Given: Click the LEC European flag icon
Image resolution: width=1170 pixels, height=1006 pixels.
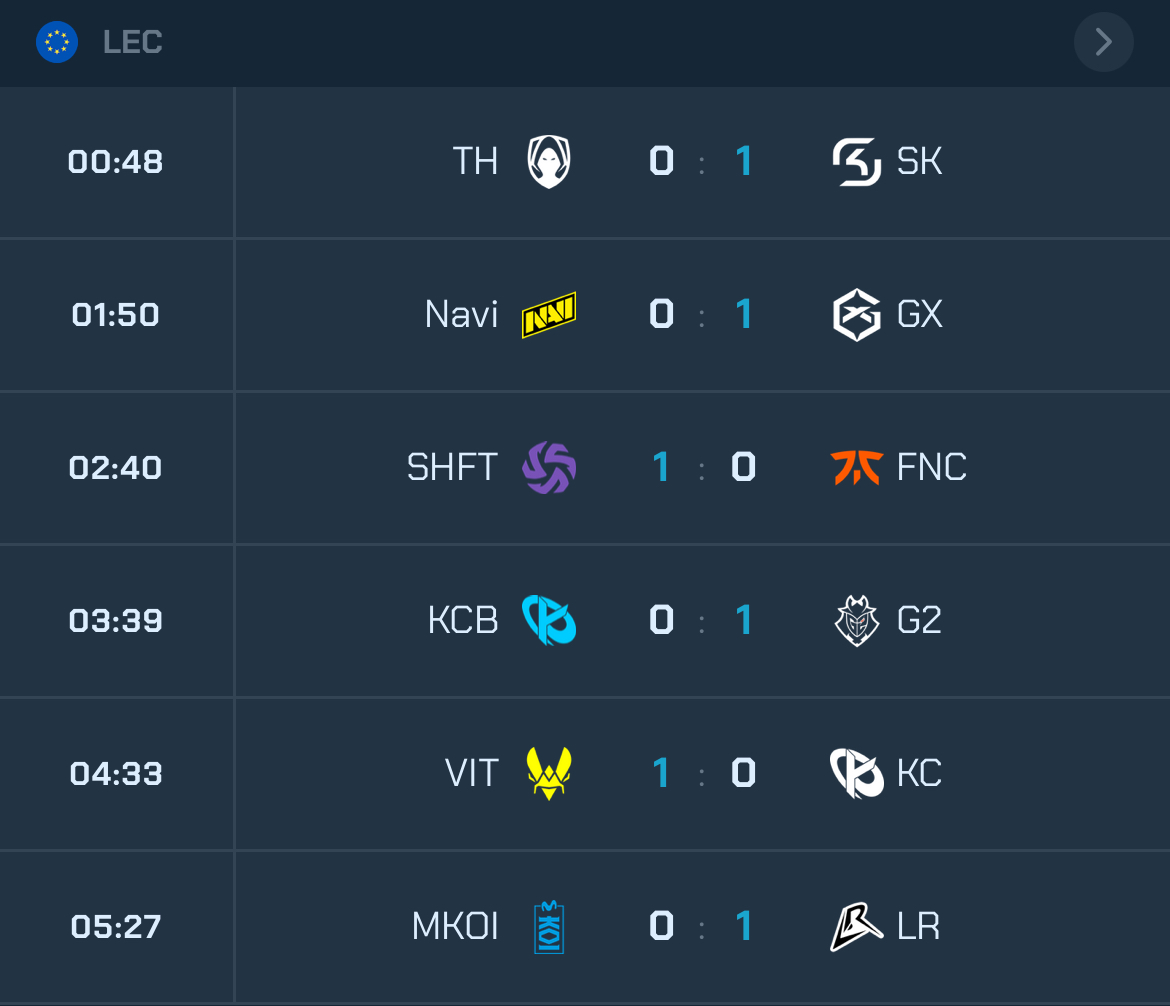Looking at the screenshot, I should pyautogui.click(x=57, y=42).
